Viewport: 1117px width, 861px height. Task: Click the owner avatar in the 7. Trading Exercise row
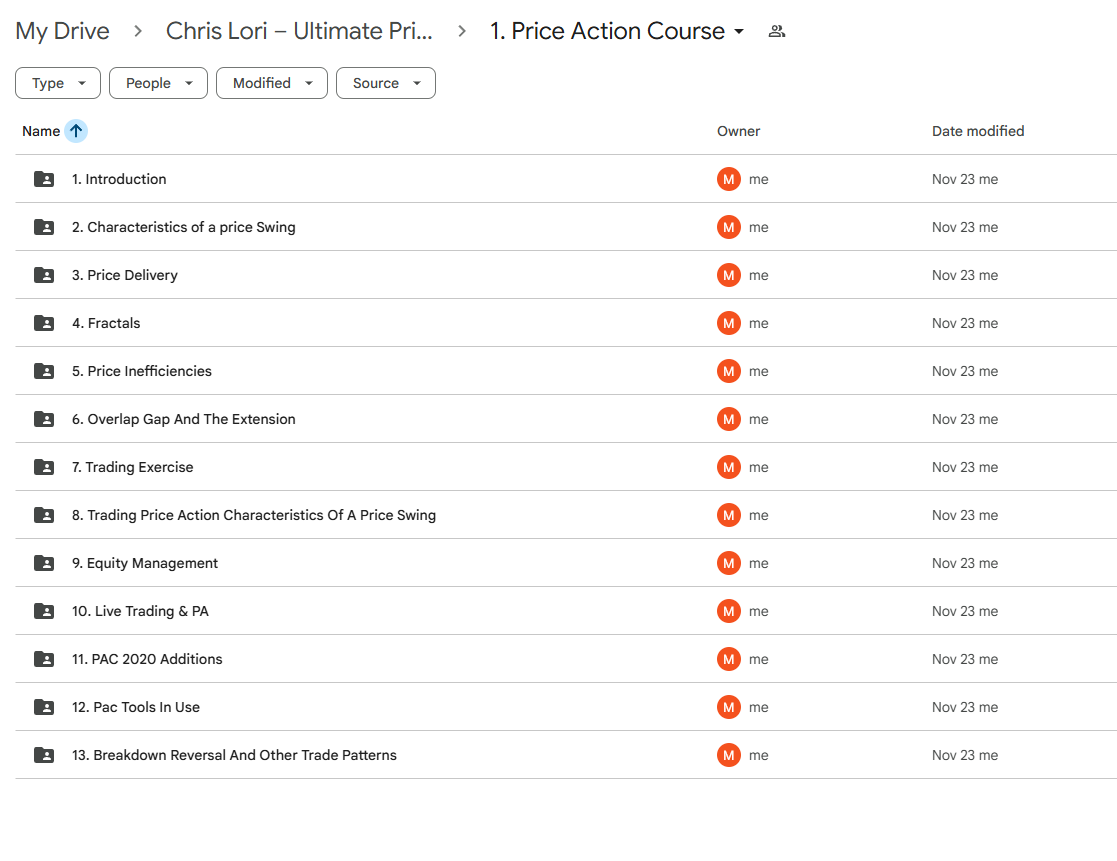click(x=729, y=468)
